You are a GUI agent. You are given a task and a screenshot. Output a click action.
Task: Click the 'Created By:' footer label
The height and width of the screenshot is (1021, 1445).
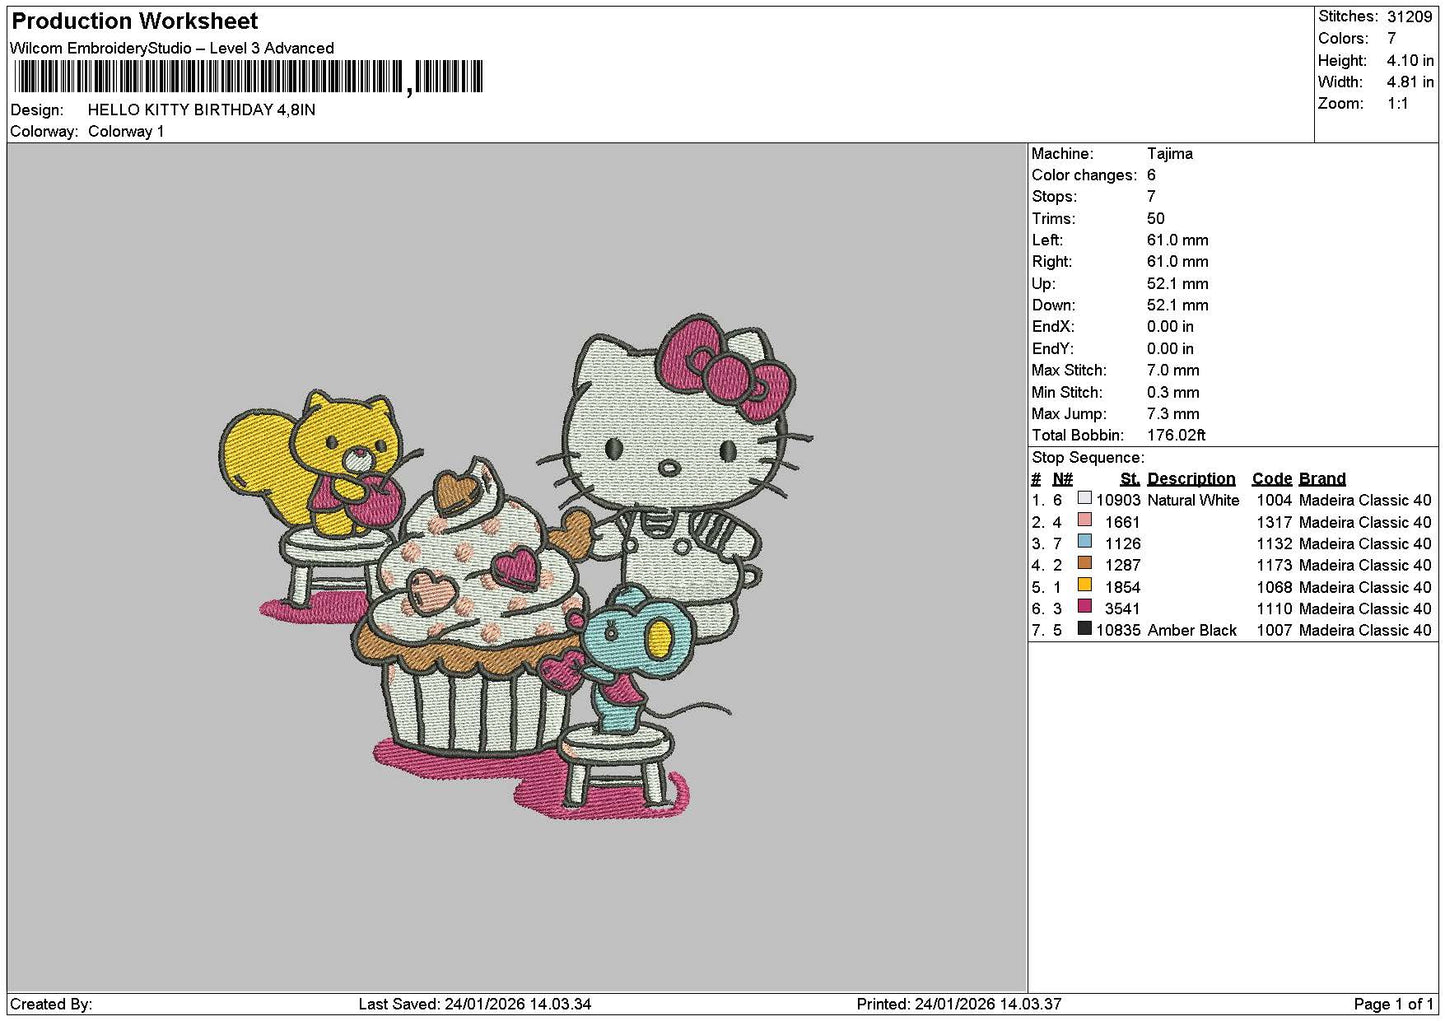51,1004
